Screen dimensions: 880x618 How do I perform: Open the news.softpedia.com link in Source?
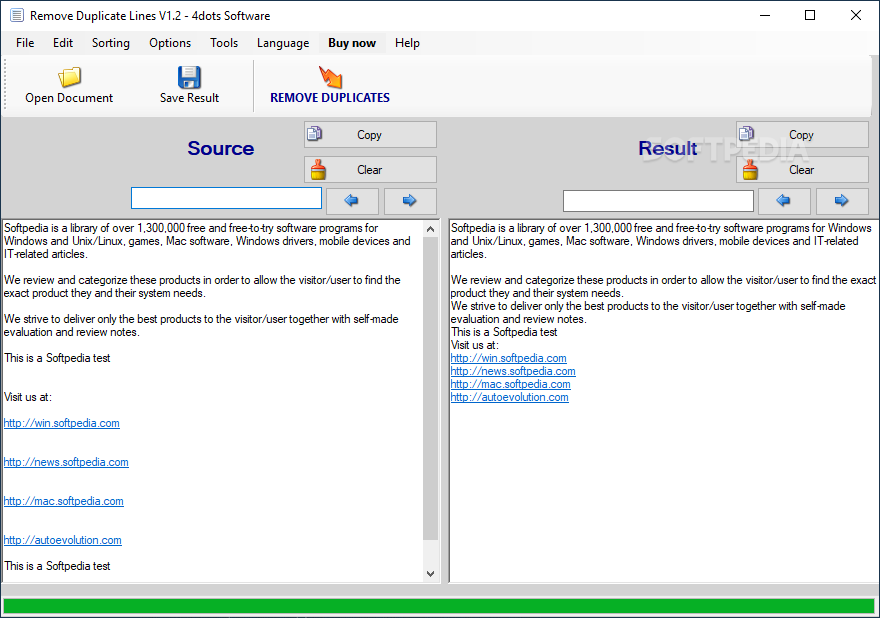(x=66, y=462)
